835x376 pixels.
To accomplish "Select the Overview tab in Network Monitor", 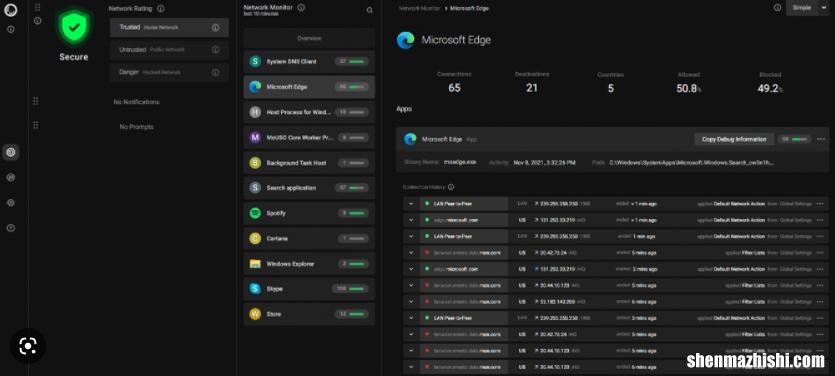I will click(309, 38).
